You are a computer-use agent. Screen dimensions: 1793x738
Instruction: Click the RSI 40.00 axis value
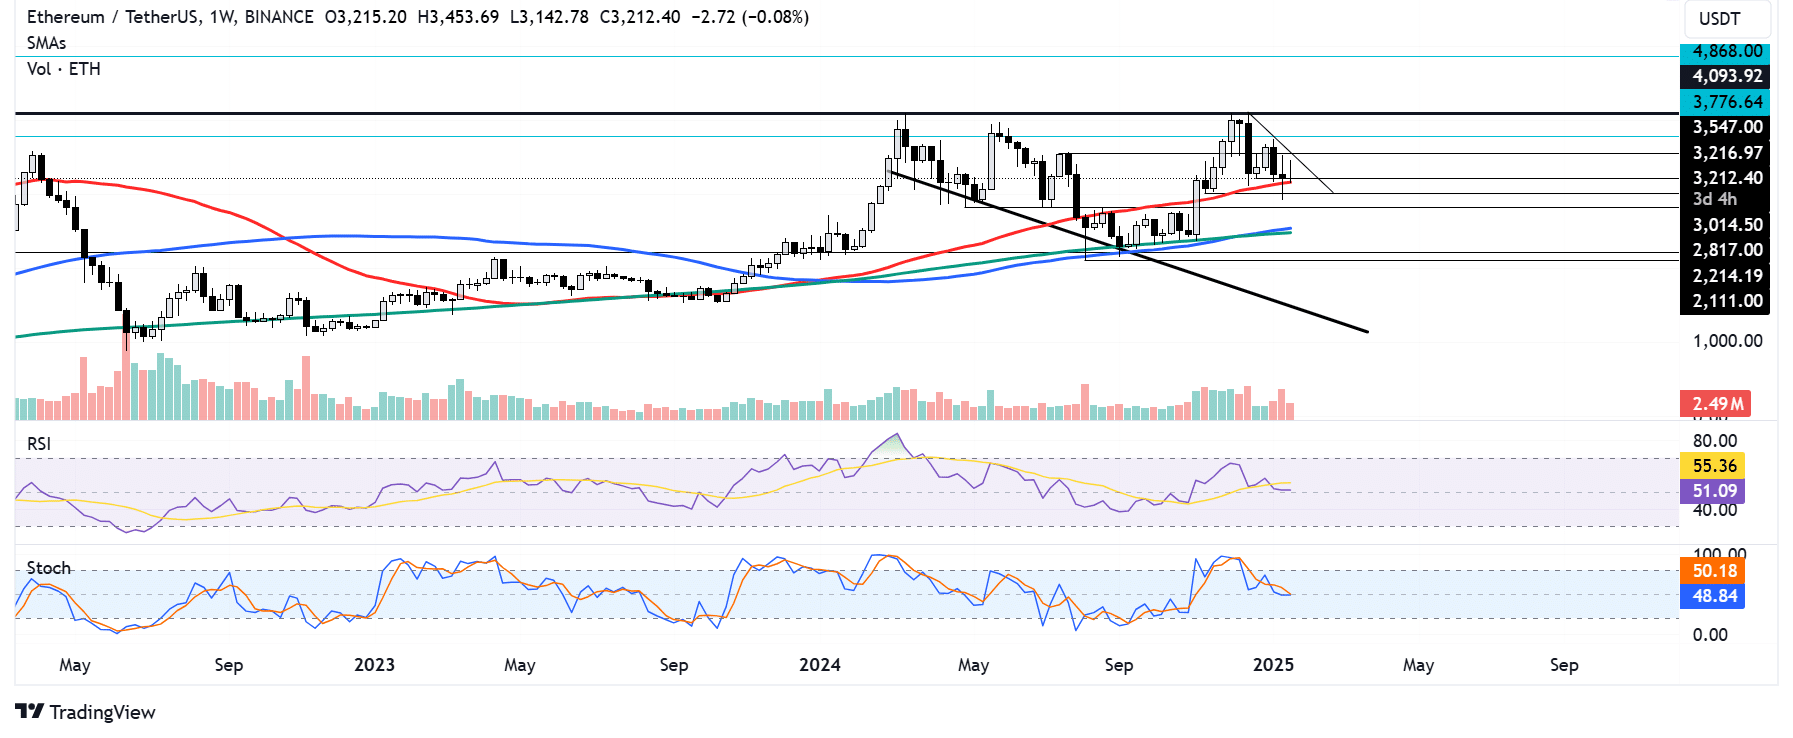click(x=1715, y=511)
